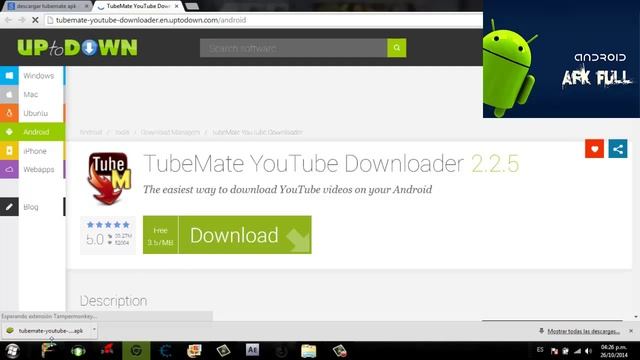Image resolution: width=640 pixels, height=360 pixels.
Task: Click the green search magnifier button
Action: point(396,48)
